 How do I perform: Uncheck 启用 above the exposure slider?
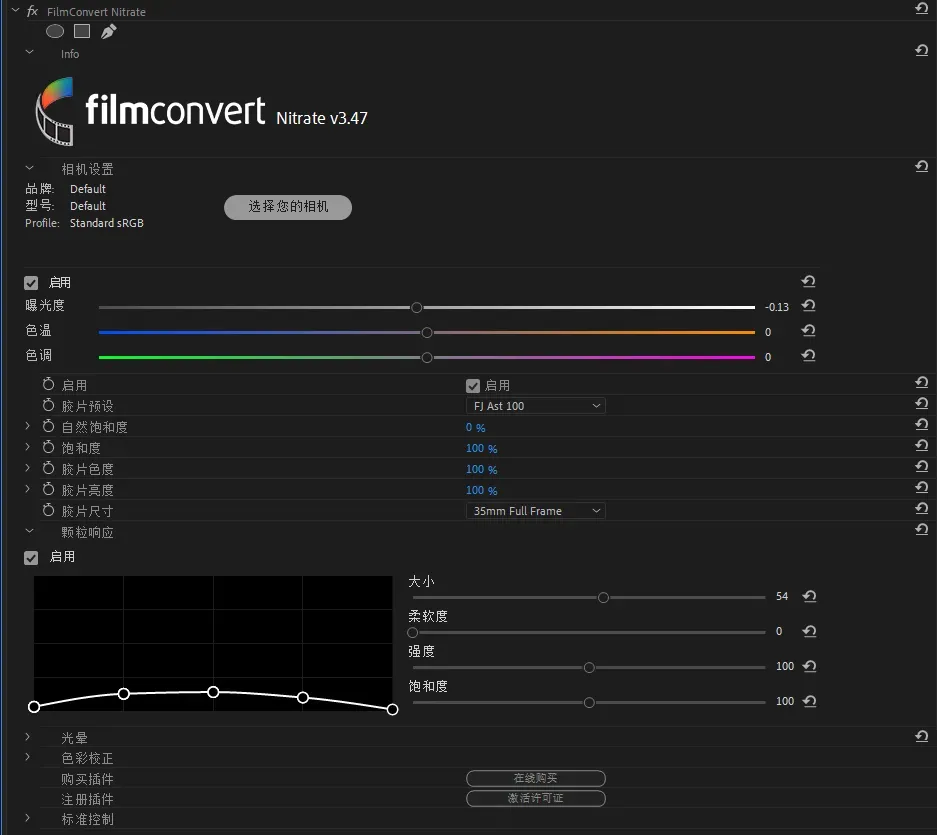(x=31, y=283)
